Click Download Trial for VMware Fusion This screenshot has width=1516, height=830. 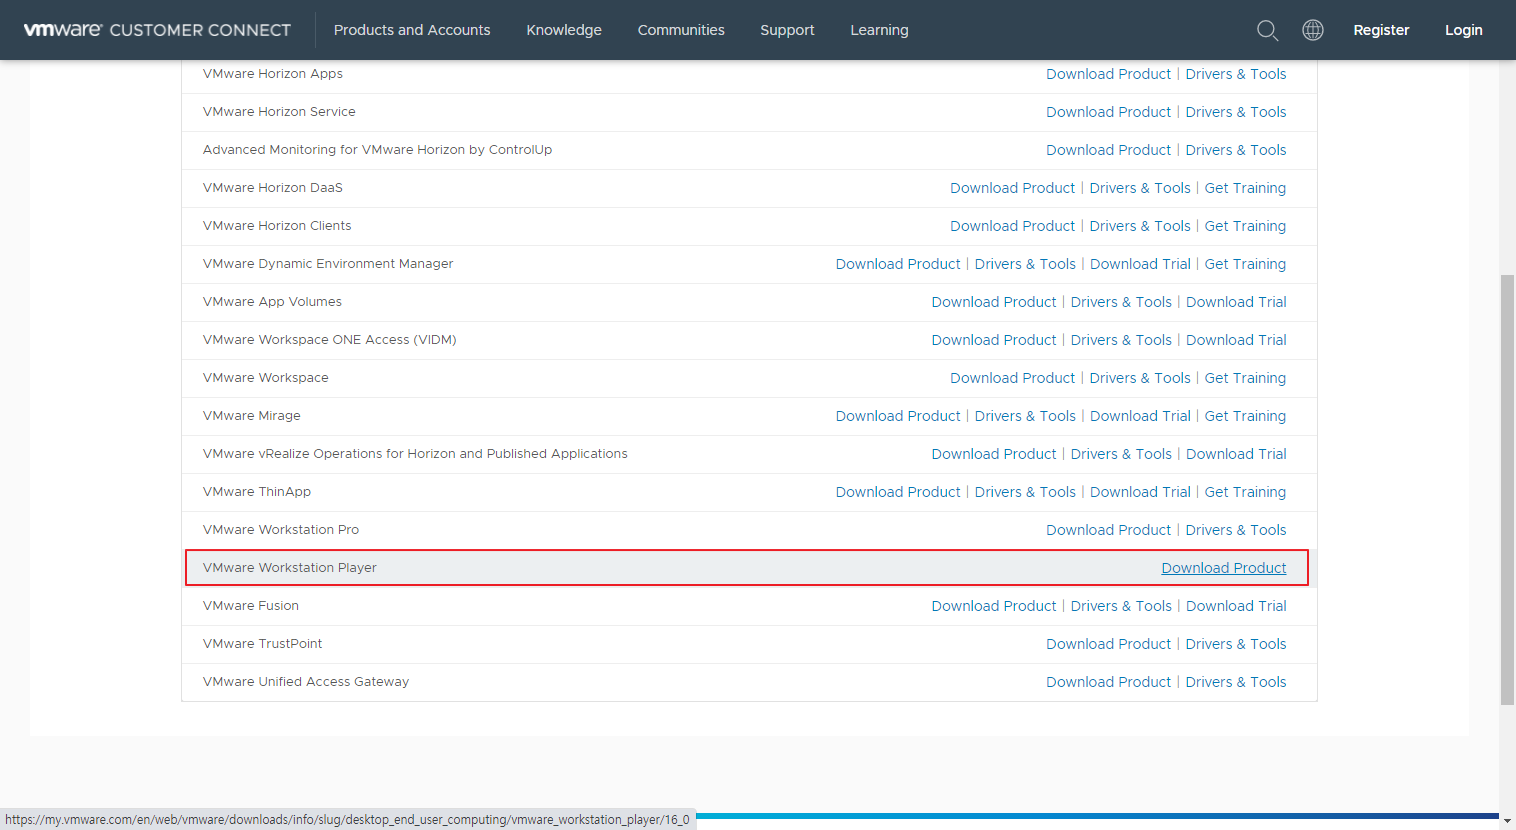click(x=1236, y=606)
